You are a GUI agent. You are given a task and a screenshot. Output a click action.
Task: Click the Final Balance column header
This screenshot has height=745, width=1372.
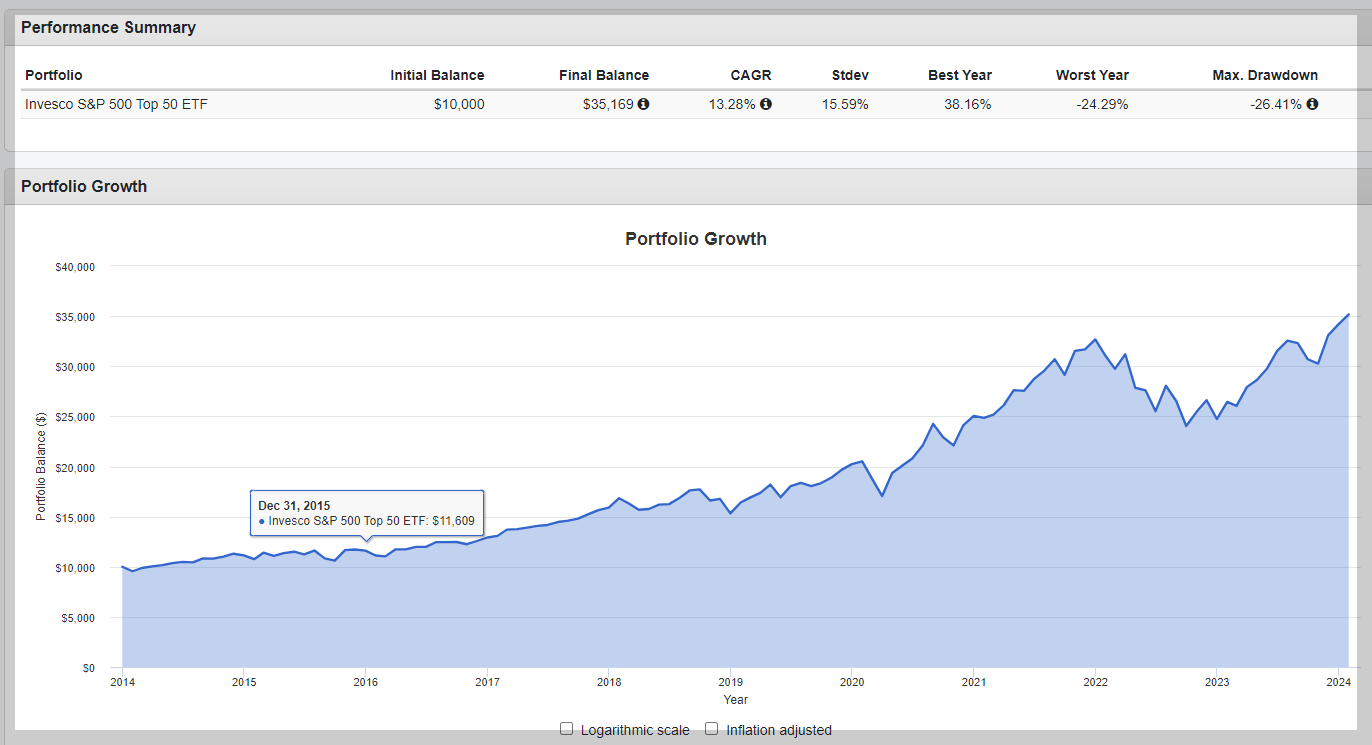pos(604,75)
